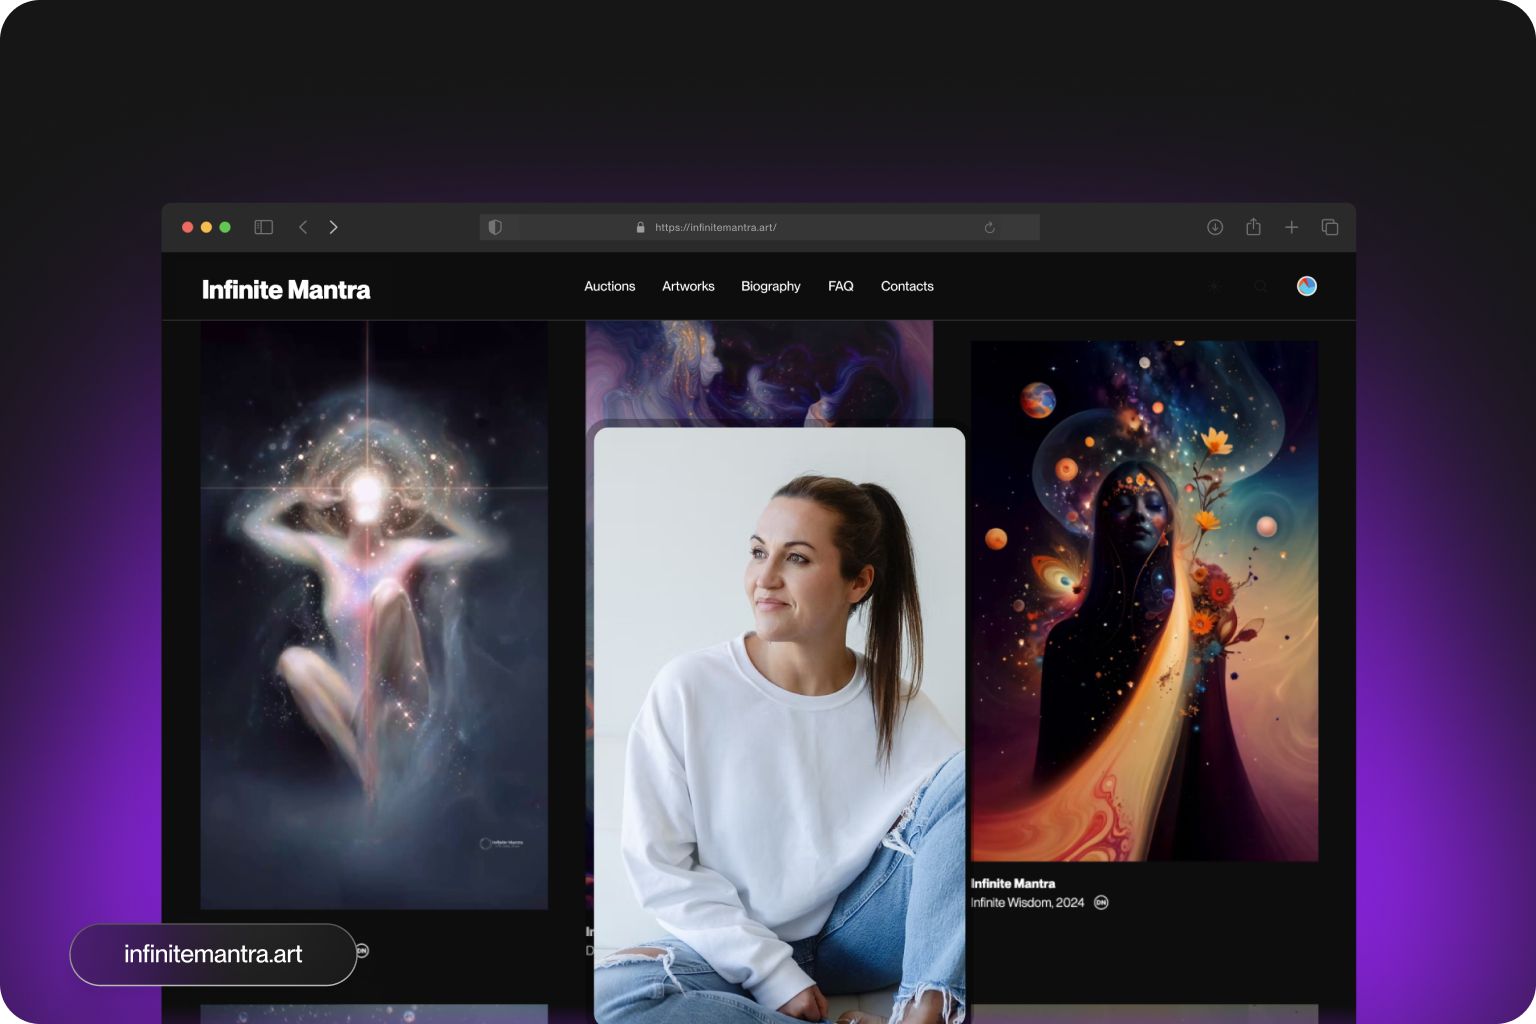Open the FAQ link in navigation
The width and height of the screenshot is (1536, 1024).
click(x=840, y=286)
